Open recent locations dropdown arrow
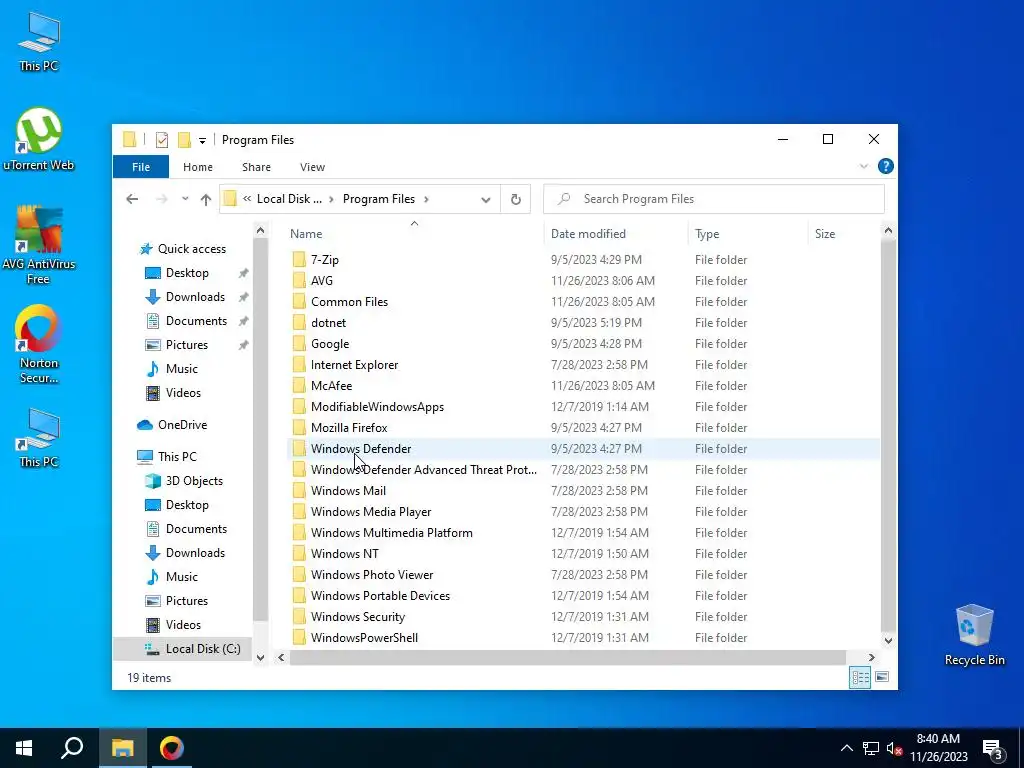This screenshot has width=1024, height=768. pyautogui.click(x=185, y=199)
